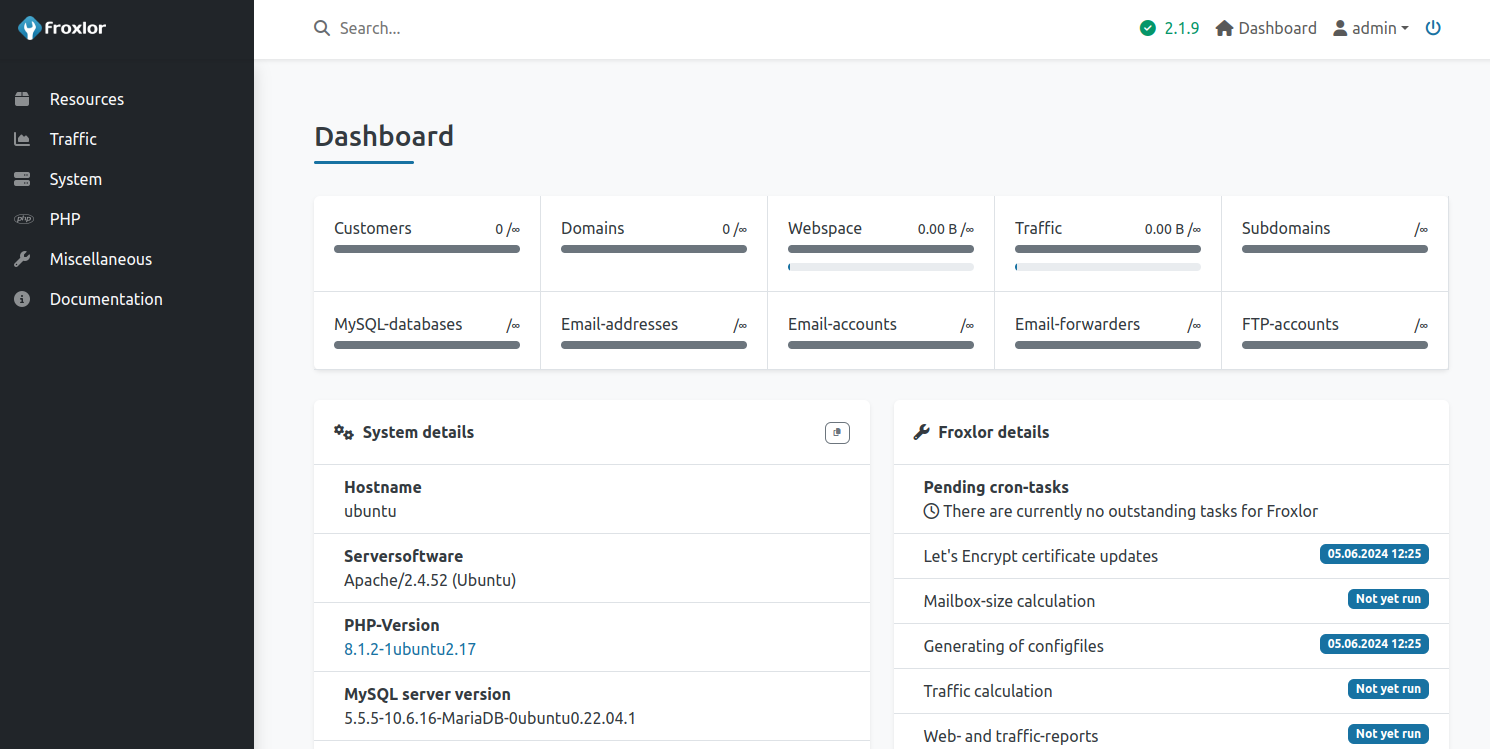Open the admin account dropdown
The height and width of the screenshot is (749, 1490).
[1371, 28]
